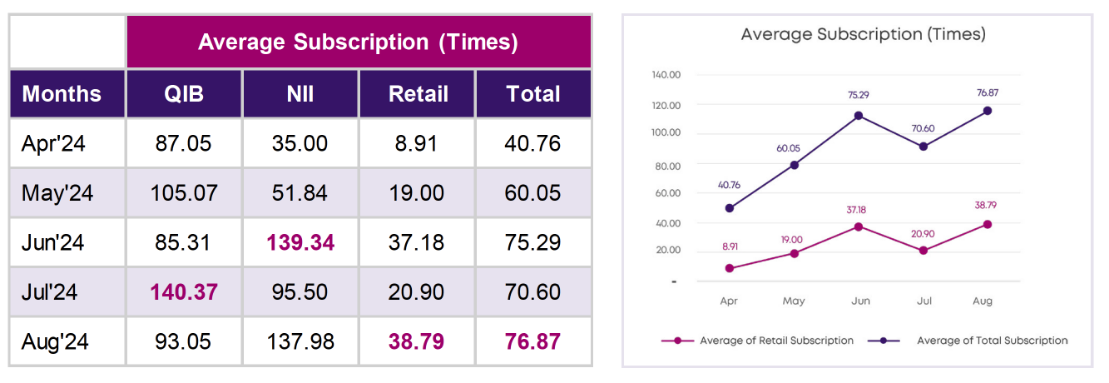This screenshot has height=383, width=1109.
Task: Select the NII column header
Action: pyautogui.click(x=301, y=94)
